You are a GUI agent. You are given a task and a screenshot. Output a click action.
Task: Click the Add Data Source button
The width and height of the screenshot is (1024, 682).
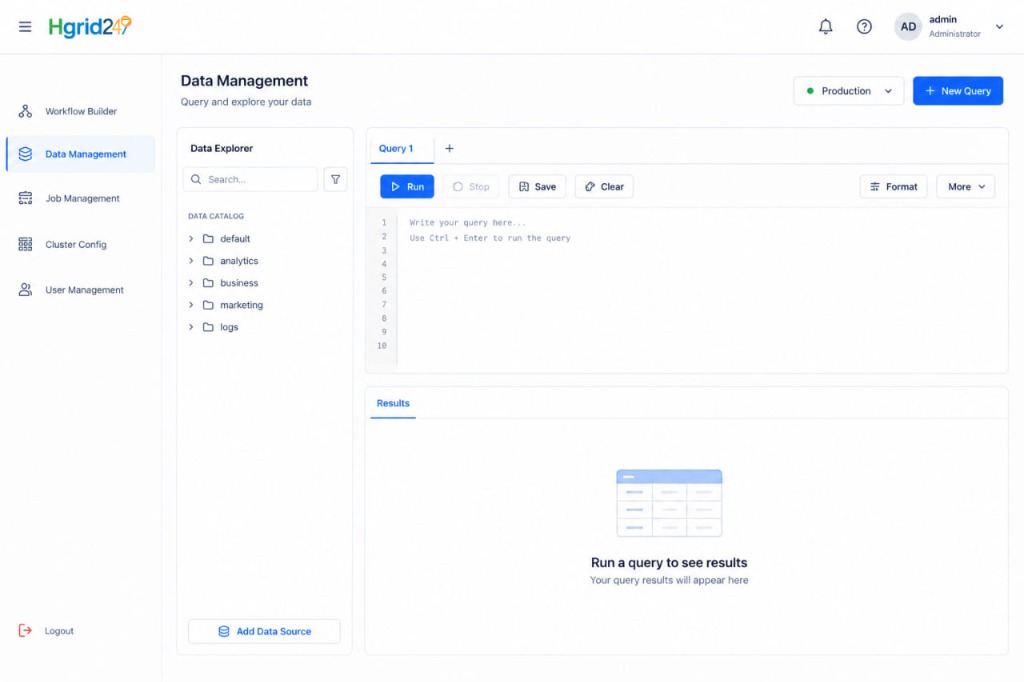[264, 631]
